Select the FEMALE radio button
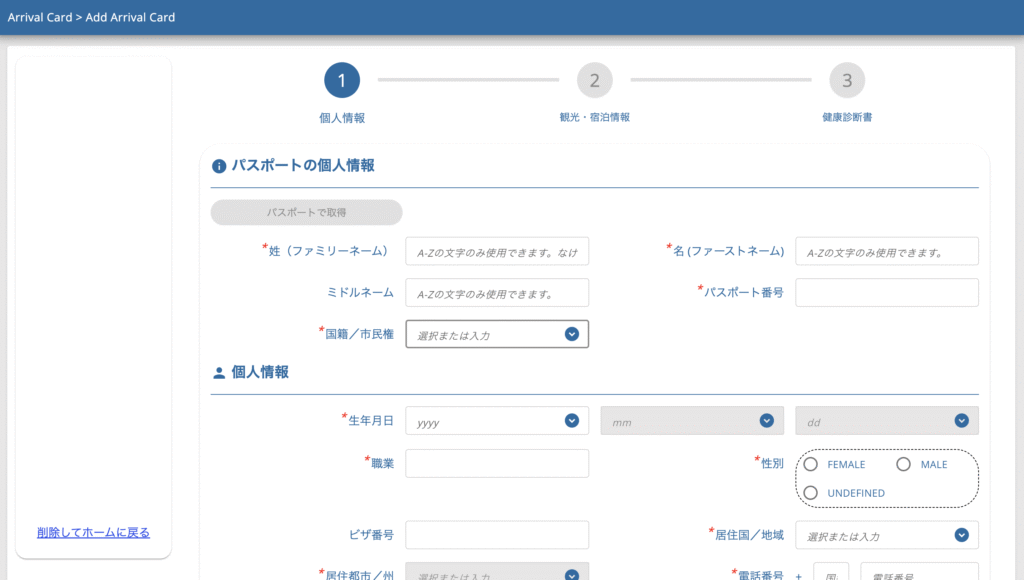This screenshot has width=1024, height=580. click(811, 464)
